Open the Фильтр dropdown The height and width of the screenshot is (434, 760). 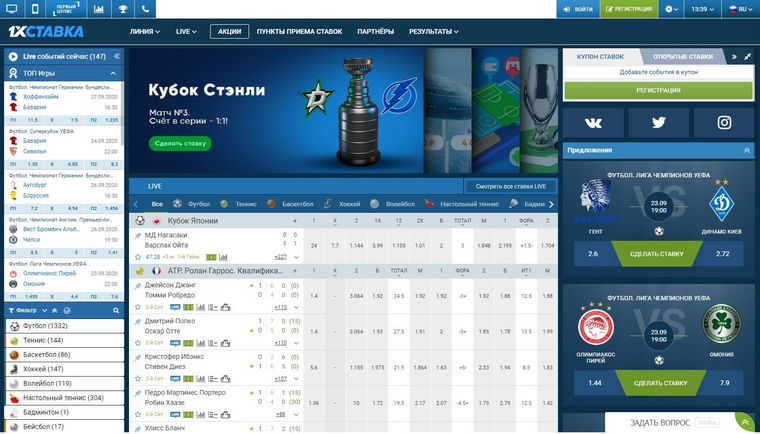pyautogui.click(x=28, y=310)
